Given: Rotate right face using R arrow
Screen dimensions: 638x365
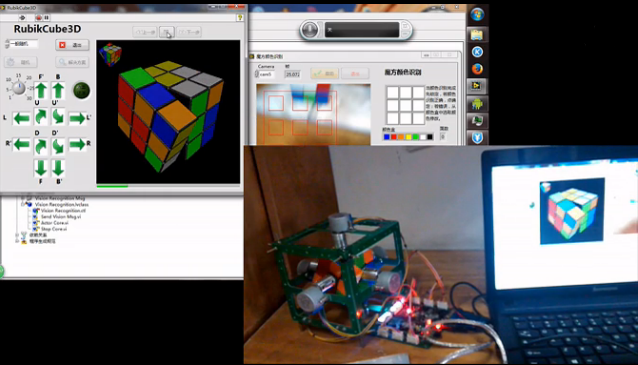Looking at the screenshot, I should pos(77,144).
